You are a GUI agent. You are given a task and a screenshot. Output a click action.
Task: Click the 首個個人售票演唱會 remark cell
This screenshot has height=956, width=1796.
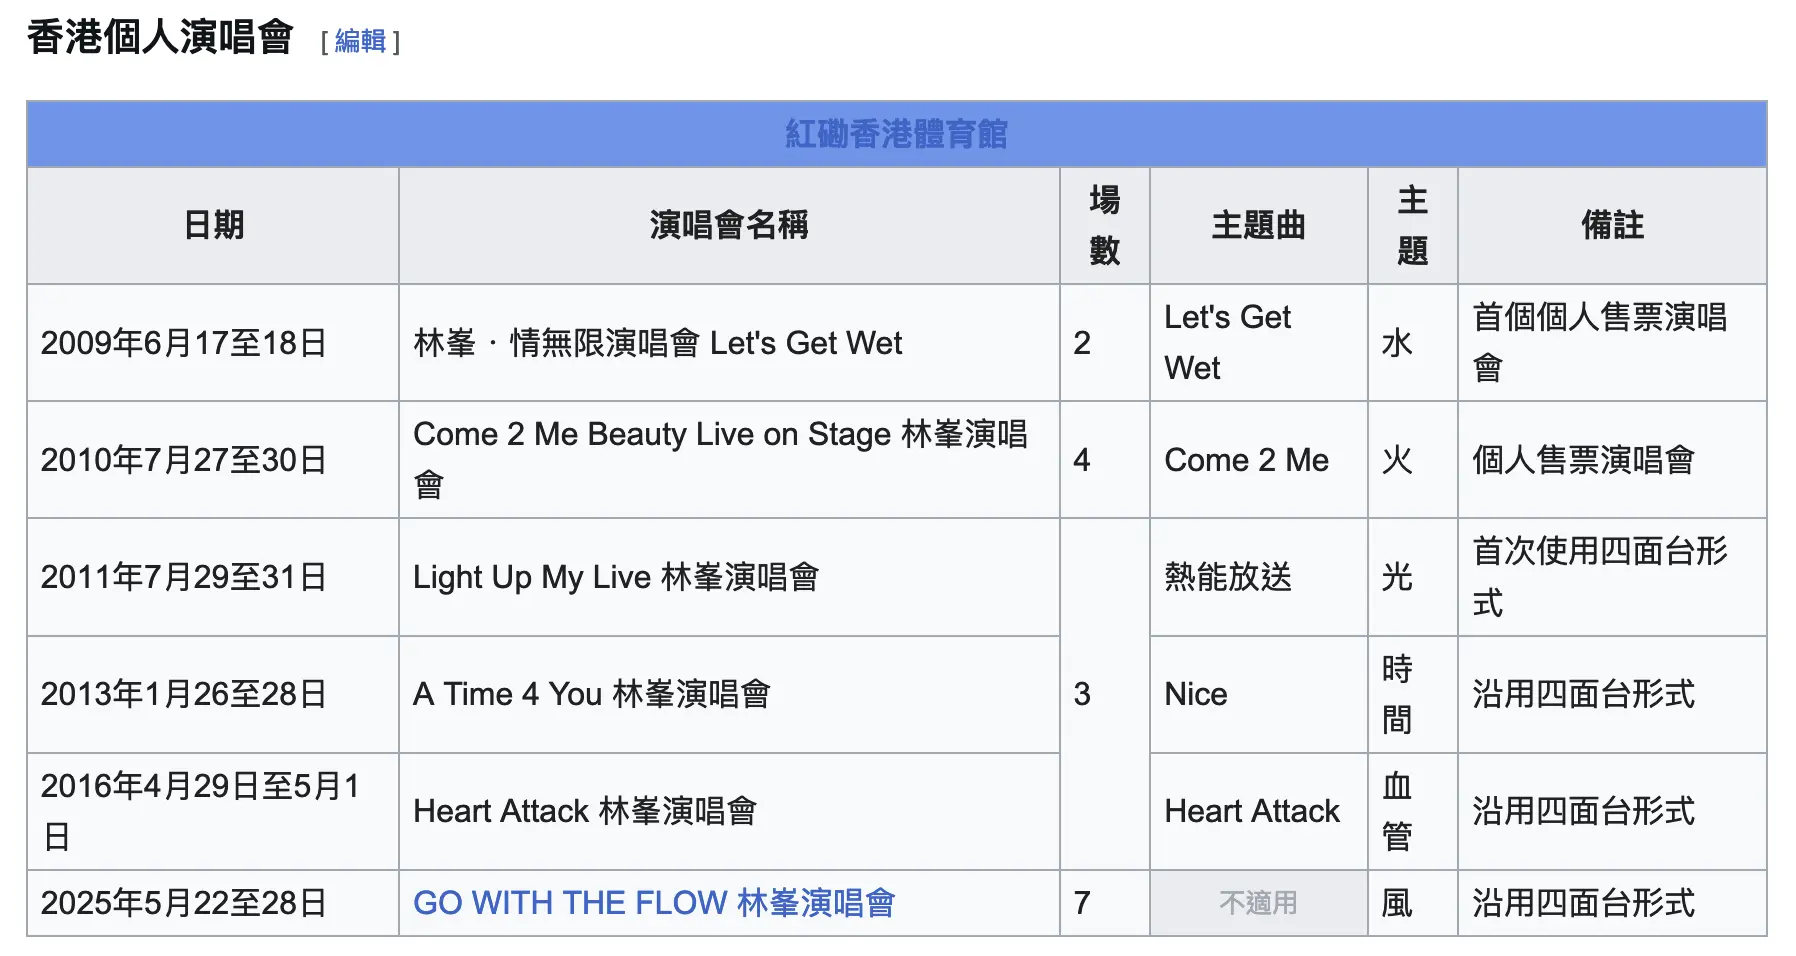[1612, 343]
